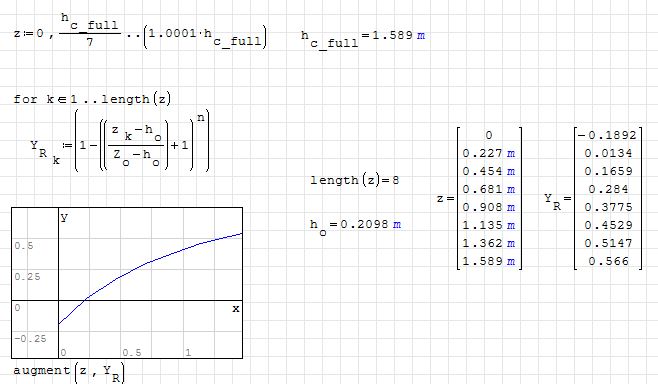
Task: Click the y axis label on plot
Action: point(64,217)
